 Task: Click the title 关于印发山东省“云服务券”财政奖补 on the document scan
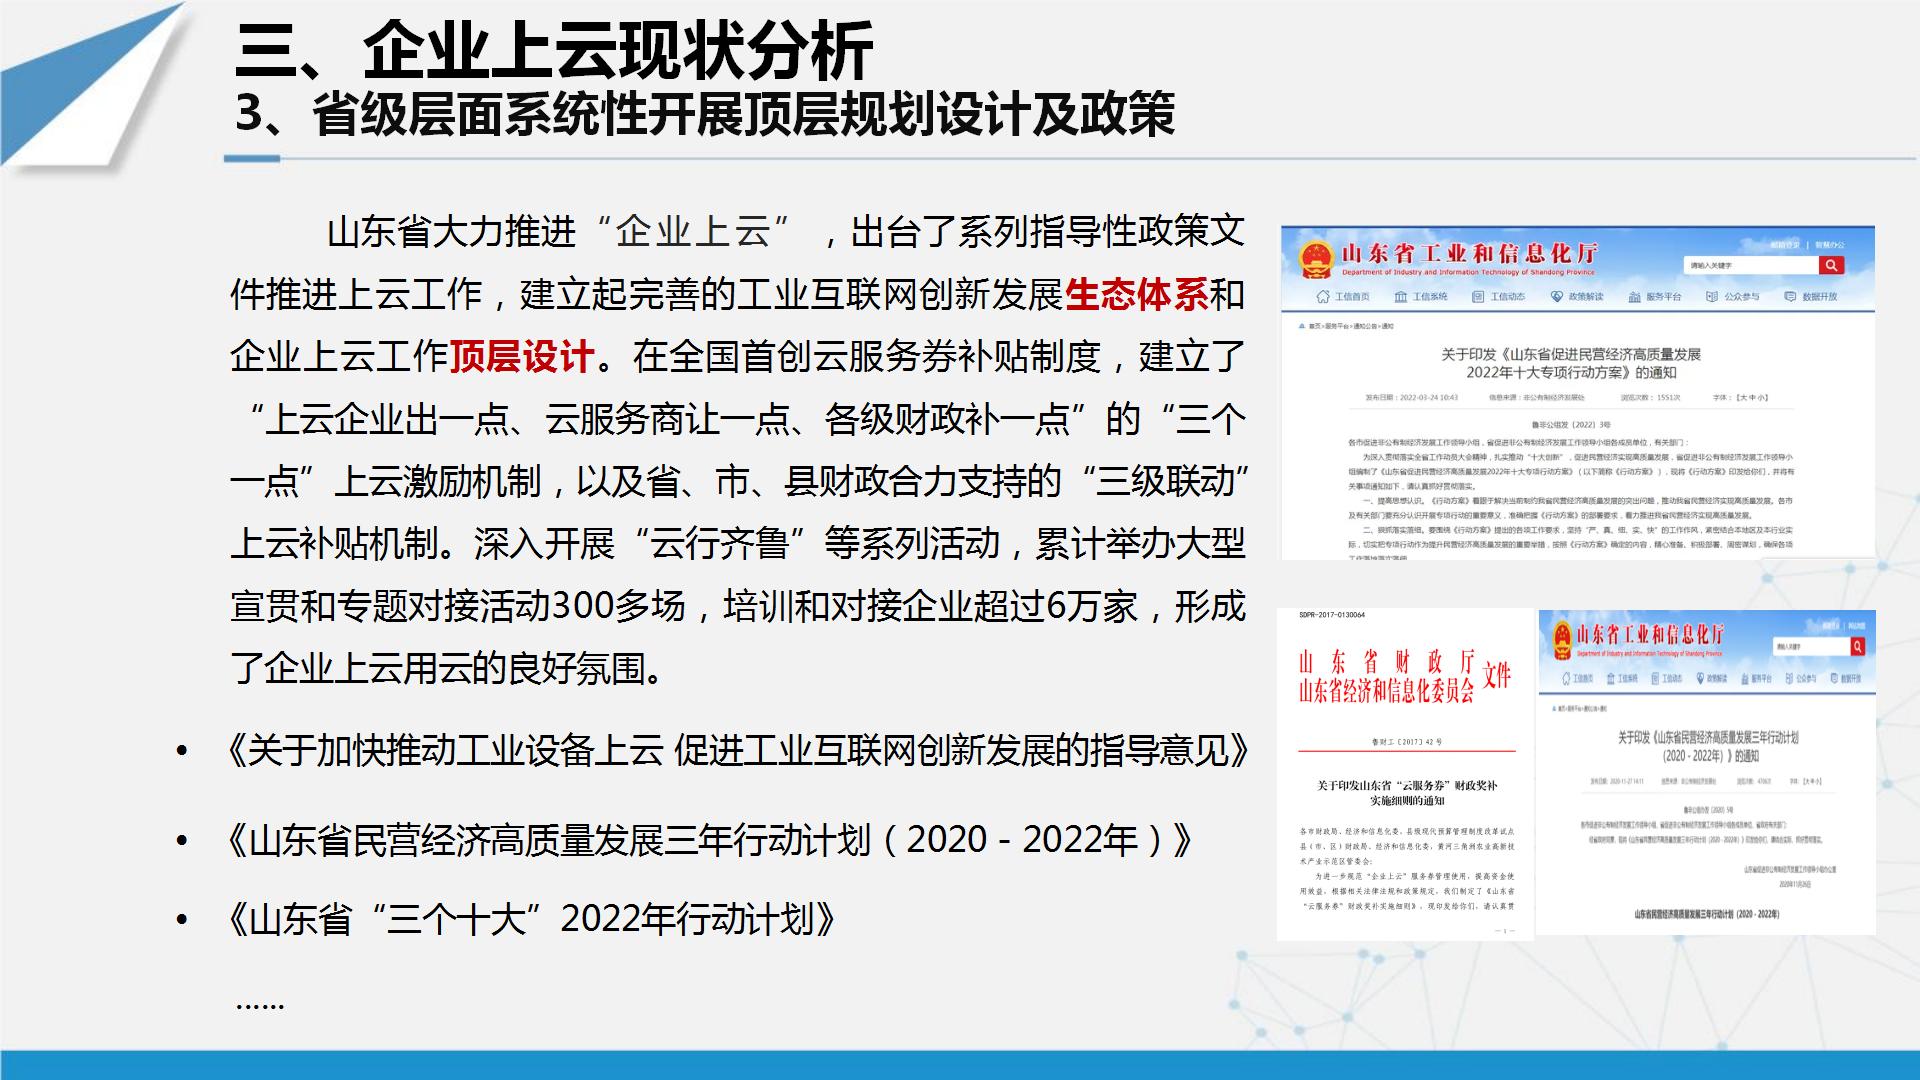click(x=1407, y=786)
